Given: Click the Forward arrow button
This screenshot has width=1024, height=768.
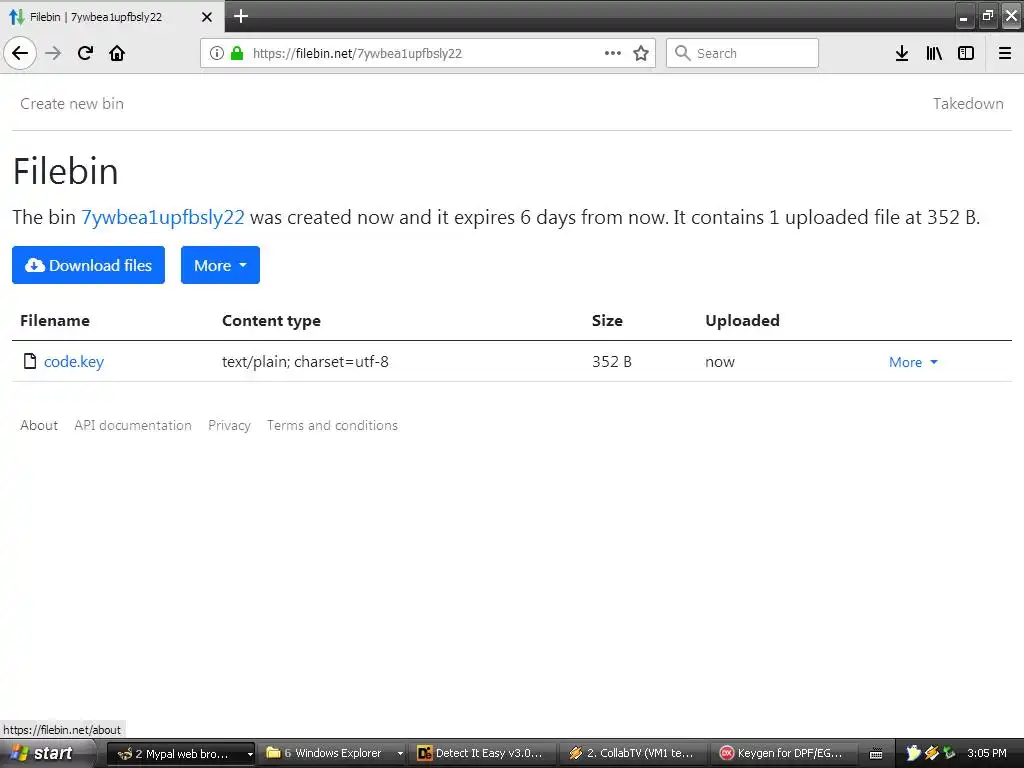Looking at the screenshot, I should coord(53,53).
